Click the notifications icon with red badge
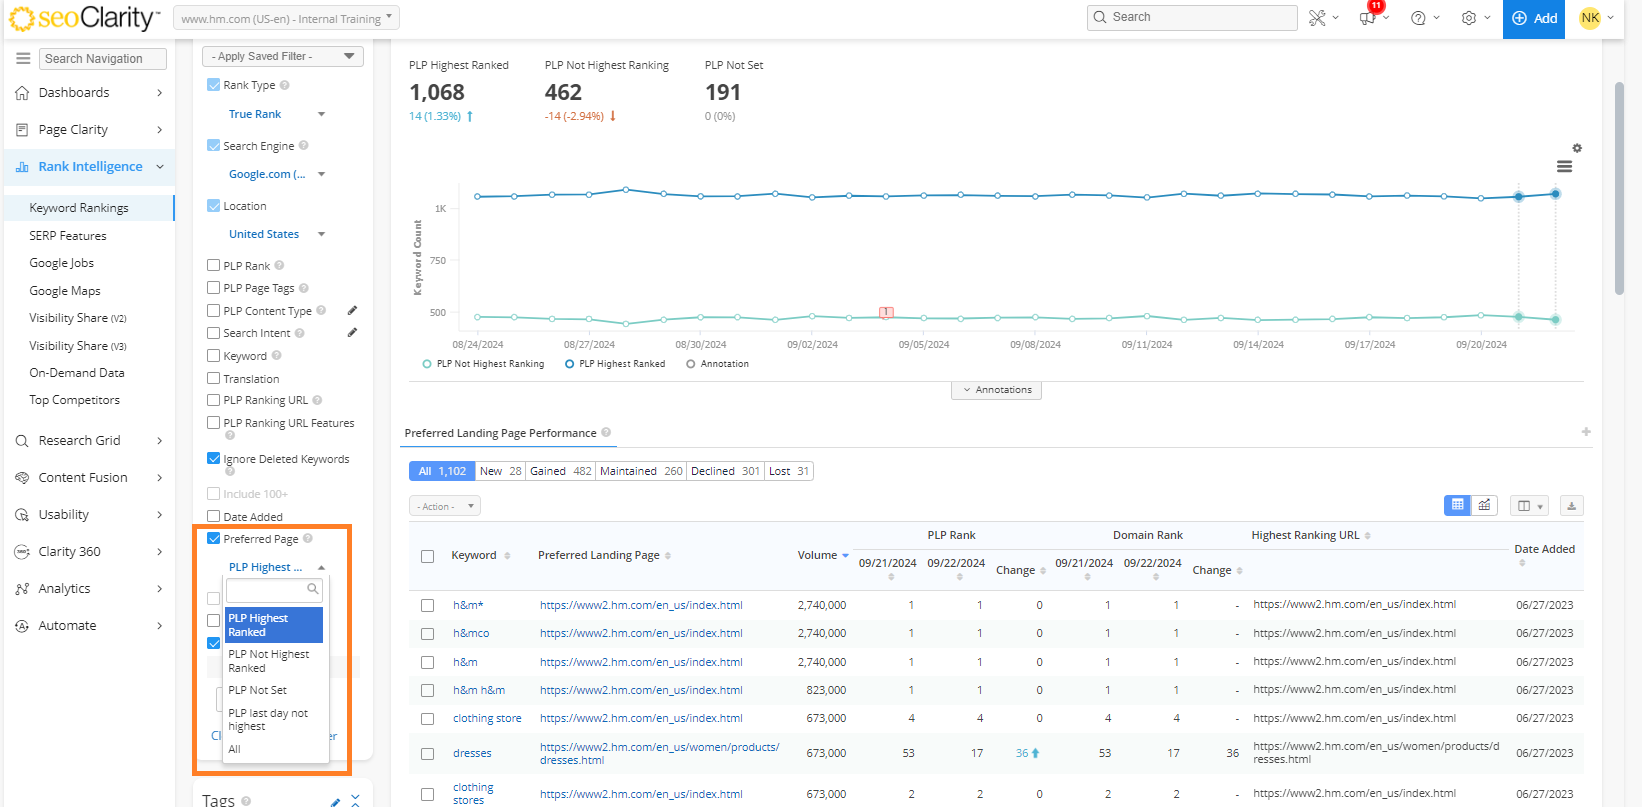 pos(1368,17)
